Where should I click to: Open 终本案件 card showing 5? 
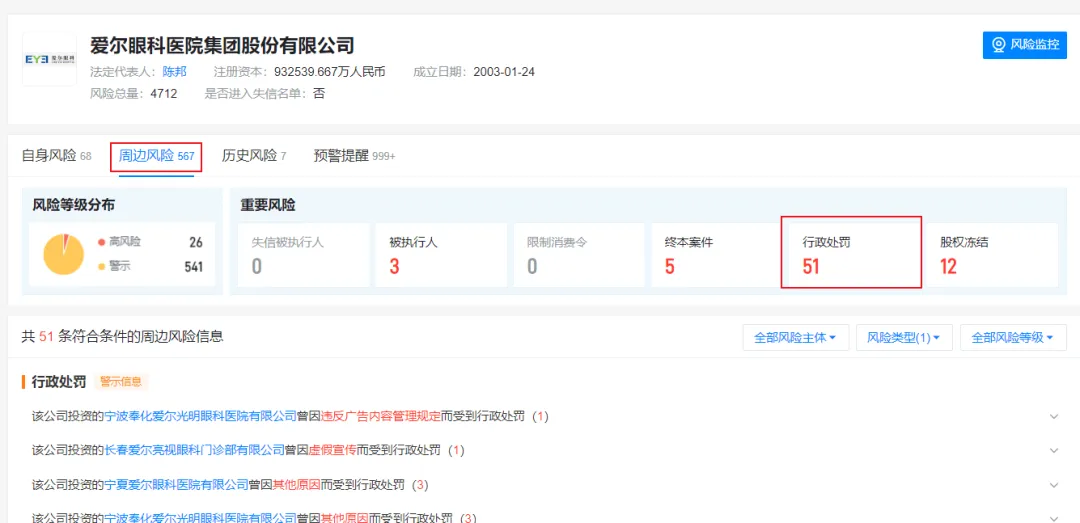[x=716, y=254]
